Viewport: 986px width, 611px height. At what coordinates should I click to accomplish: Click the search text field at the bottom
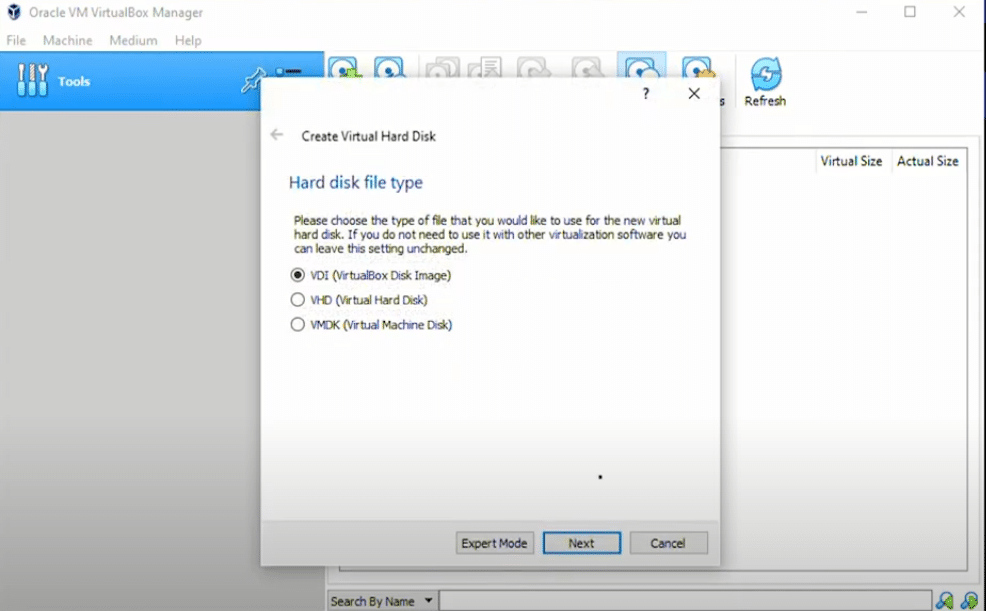(680, 601)
